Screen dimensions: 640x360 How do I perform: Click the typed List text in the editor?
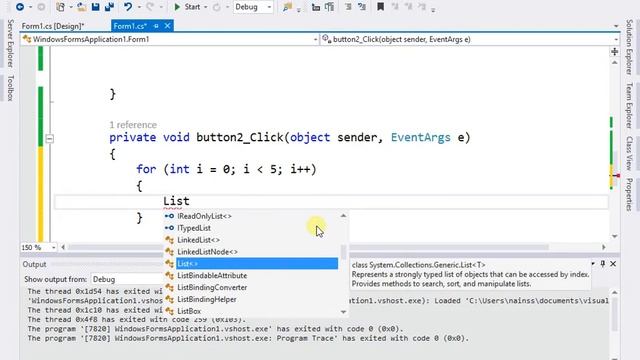(x=176, y=201)
